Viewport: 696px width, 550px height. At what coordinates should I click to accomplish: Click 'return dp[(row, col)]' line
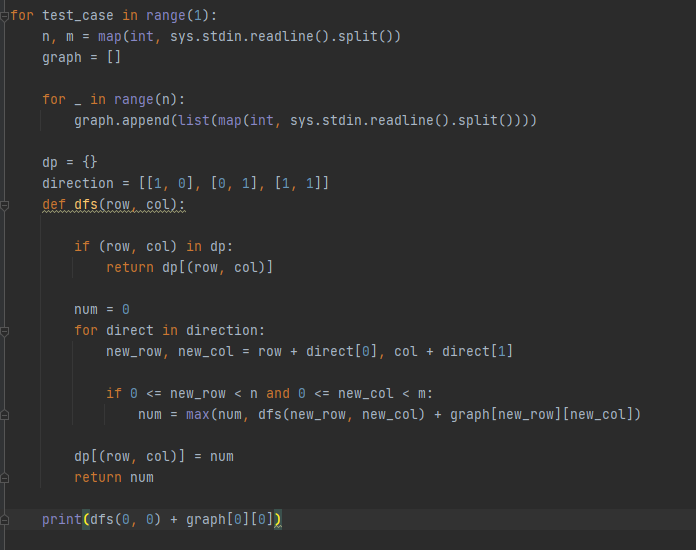(189, 268)
